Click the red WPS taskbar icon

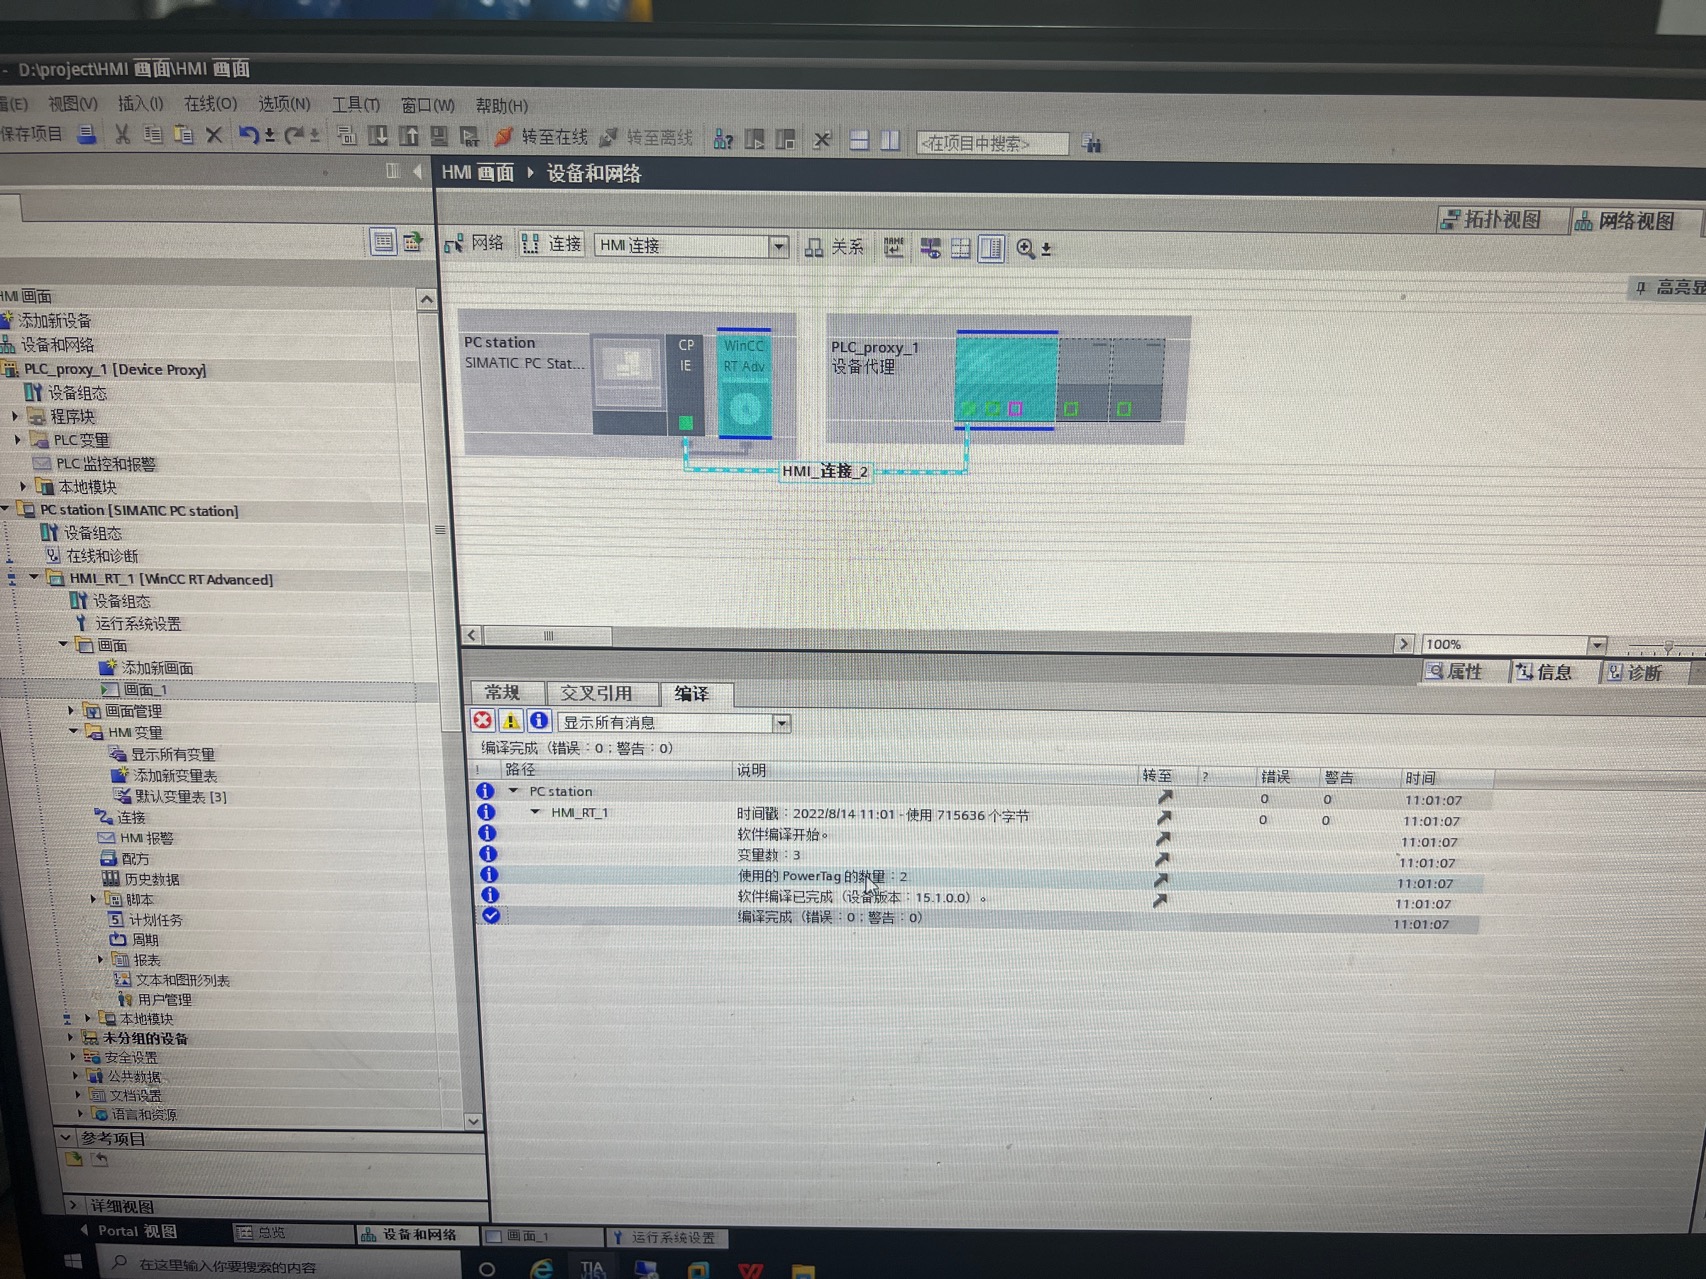coord(750,1270)
